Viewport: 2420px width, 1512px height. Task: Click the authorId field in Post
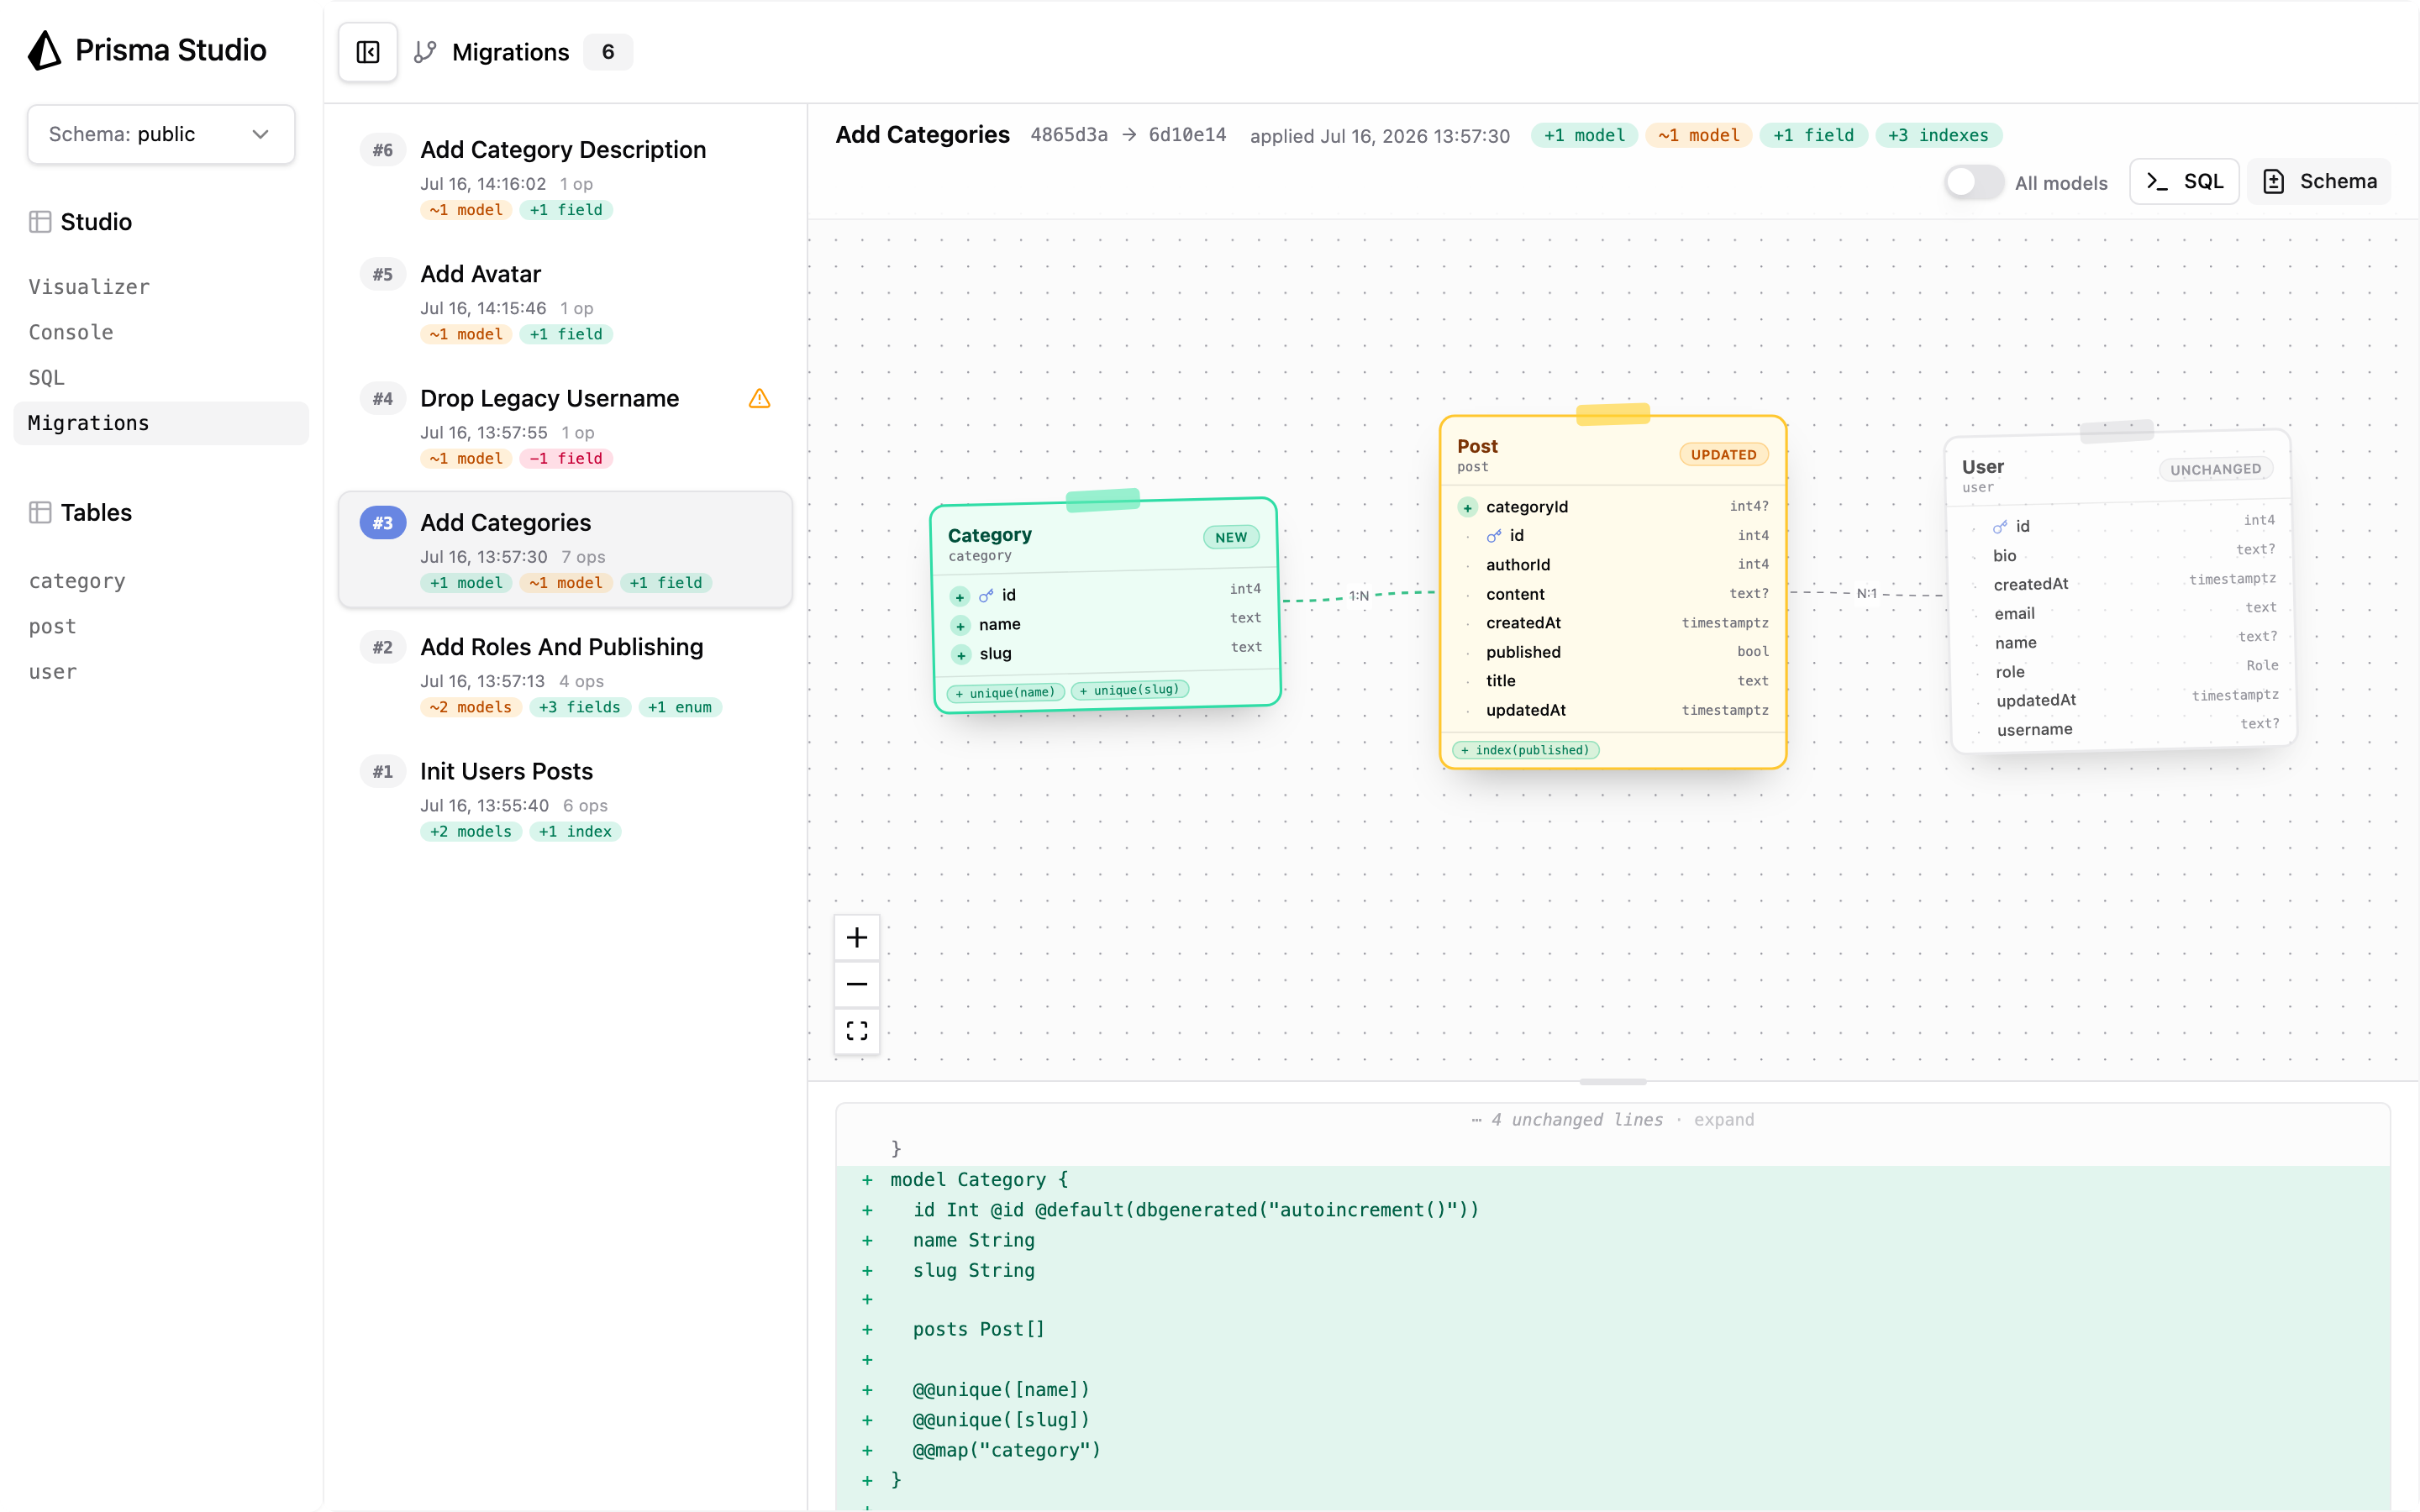tap(1613, 565)
